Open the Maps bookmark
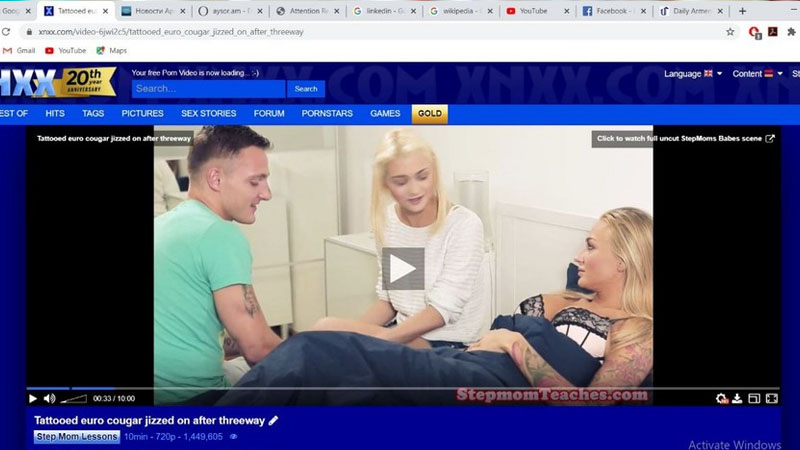The image size is (800, 450). coord(111,51)
